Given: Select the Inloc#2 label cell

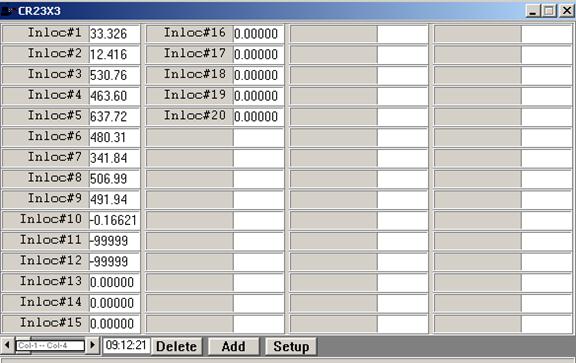Looking at the screenshot, I should (x=46, y=54).
